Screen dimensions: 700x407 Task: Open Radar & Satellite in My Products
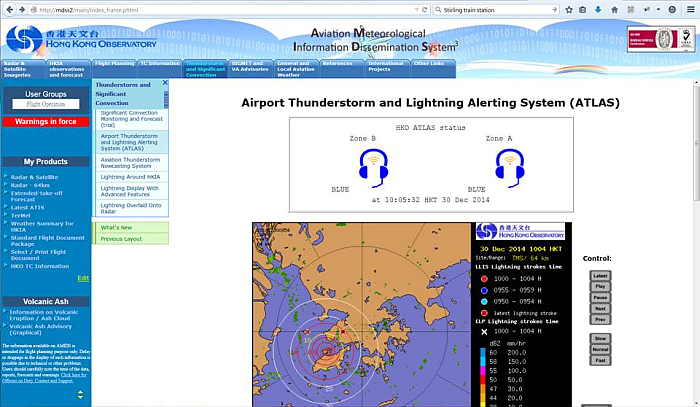click(34, 177)
